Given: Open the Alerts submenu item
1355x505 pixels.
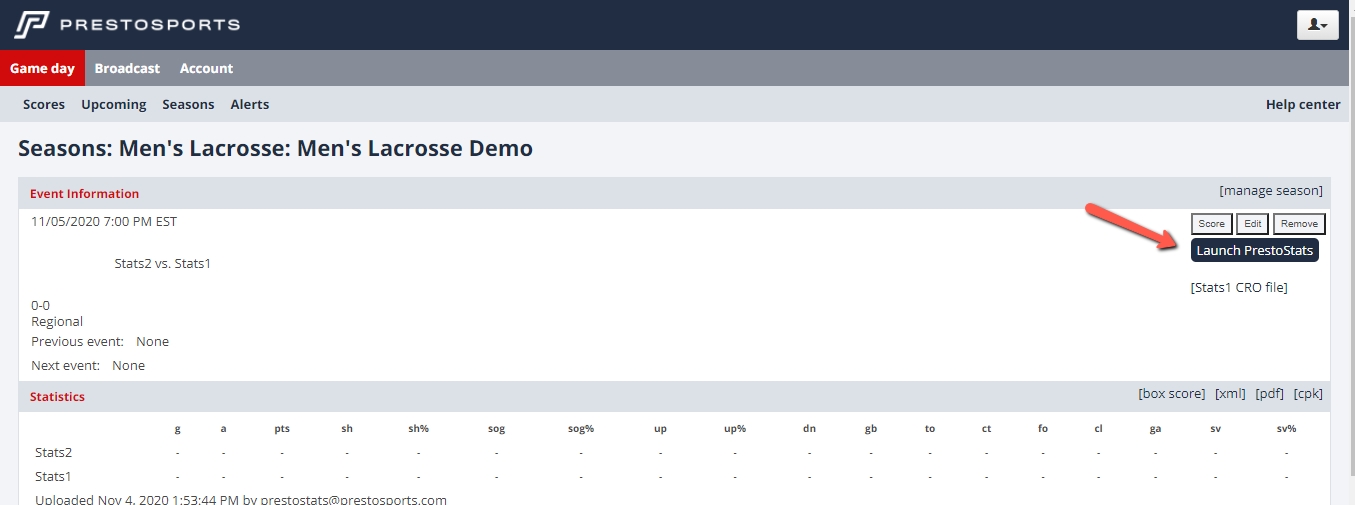Looking at the screenshot, I should point(249,104).
